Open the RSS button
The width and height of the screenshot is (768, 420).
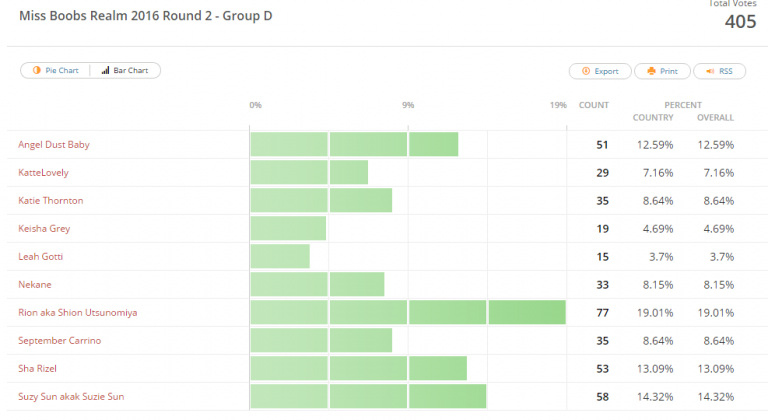point(720,71)
